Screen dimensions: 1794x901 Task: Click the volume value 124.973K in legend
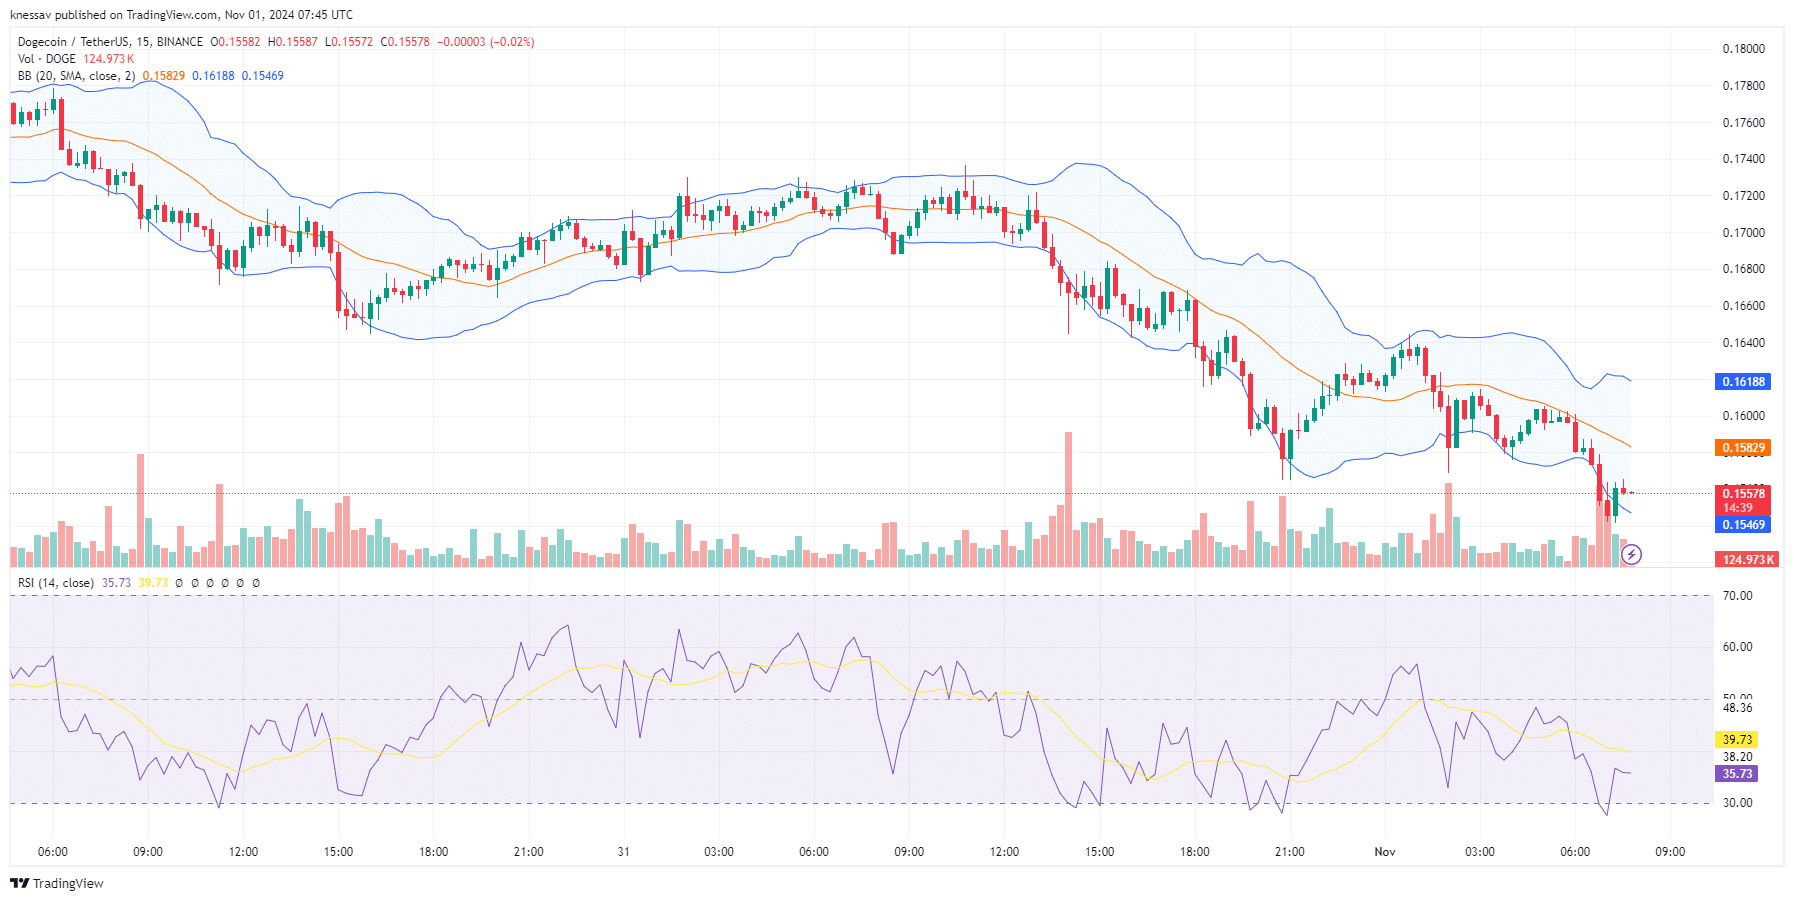(x=108, y=59)
